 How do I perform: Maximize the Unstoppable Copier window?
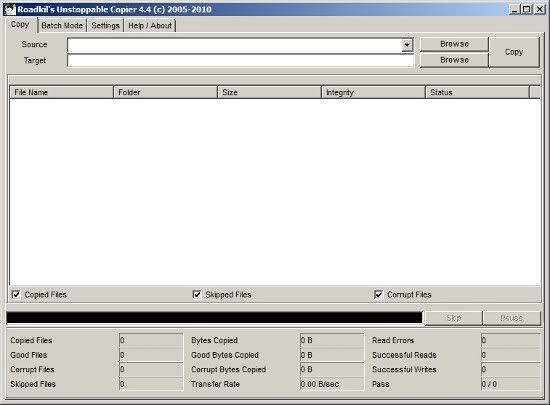pyautogui.click(x=527, y=9)
